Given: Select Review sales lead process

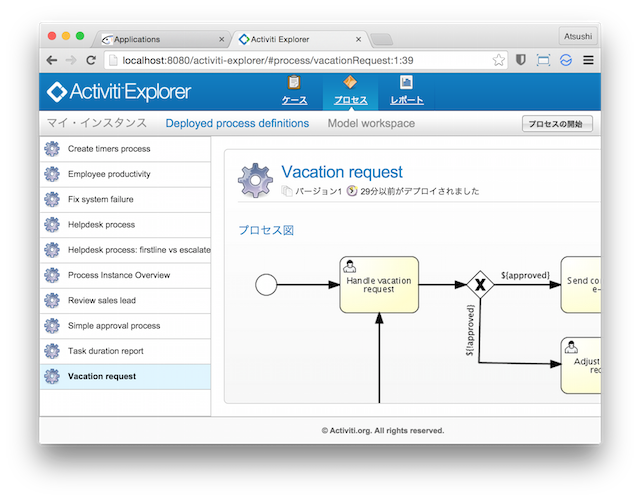Looking at the screenshot, I should pyautogui.click(x=103, y=300).
